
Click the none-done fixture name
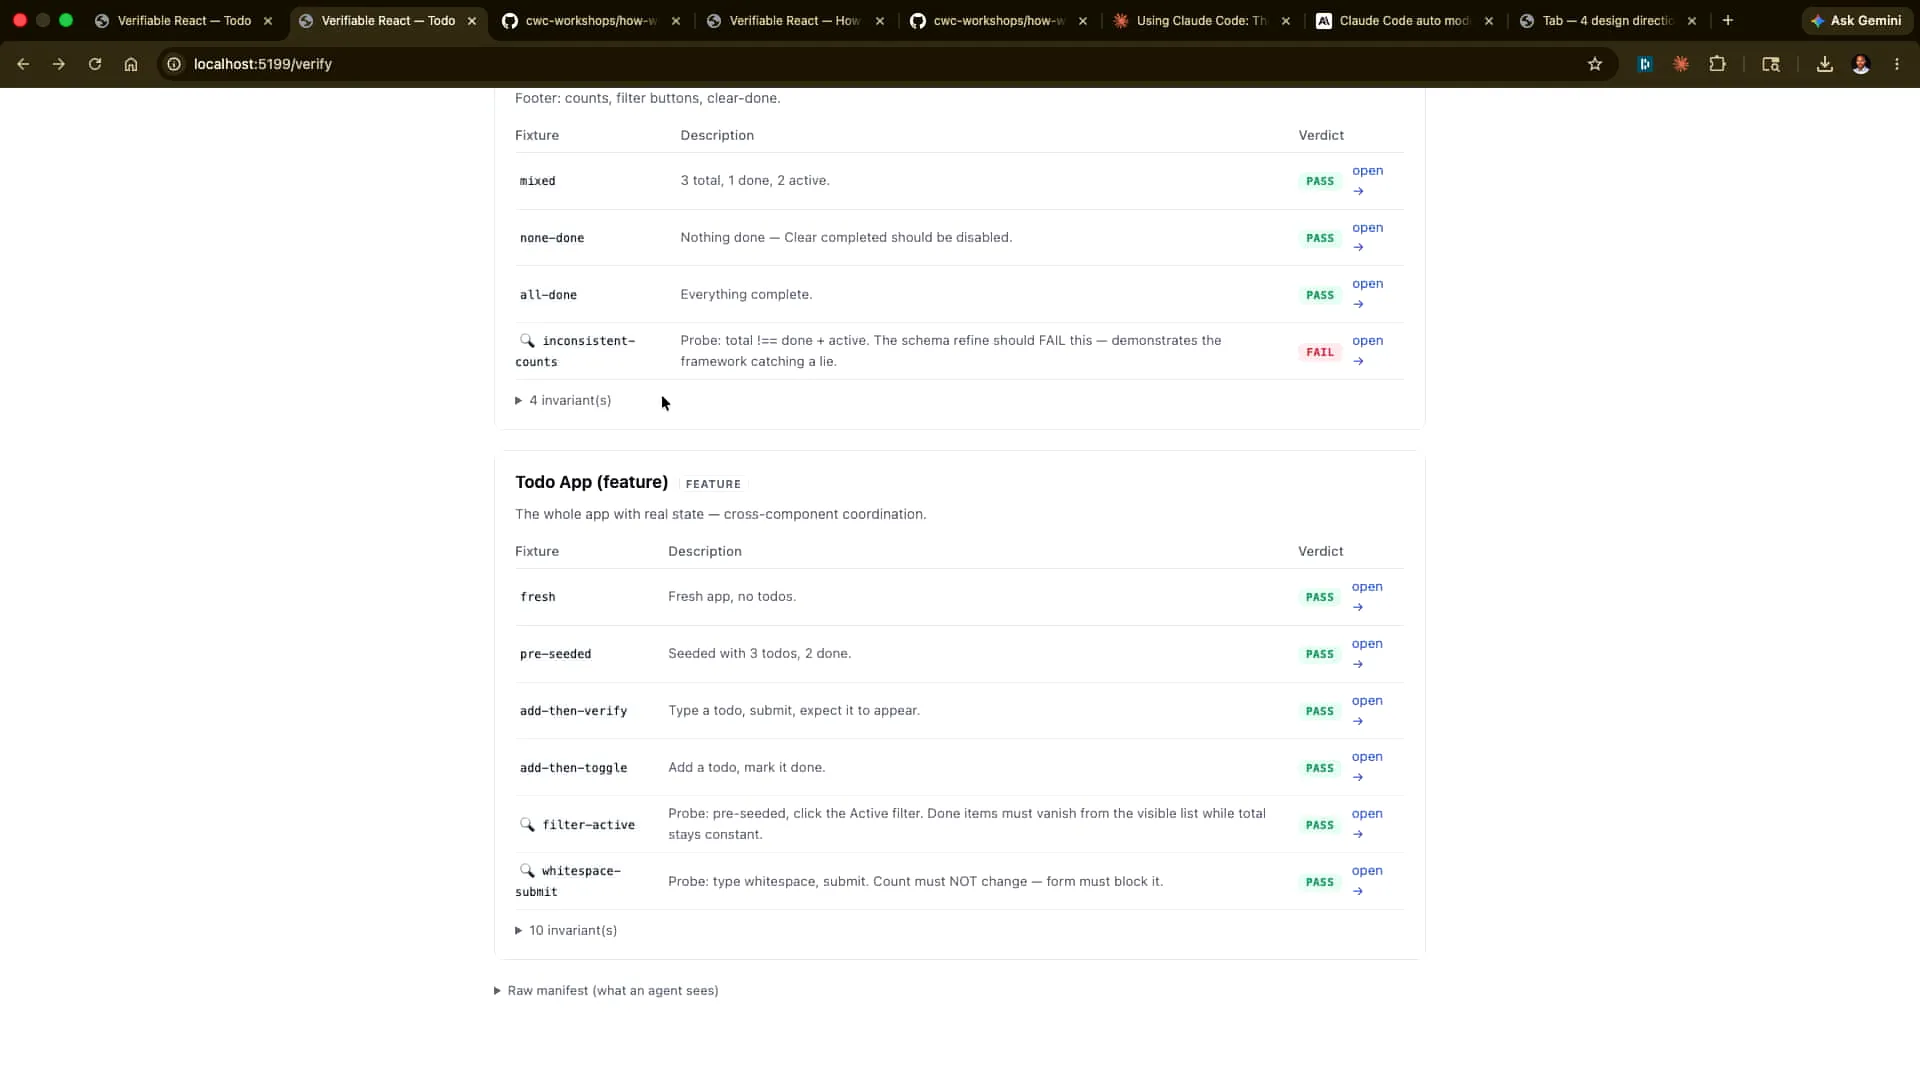[552, 238]
